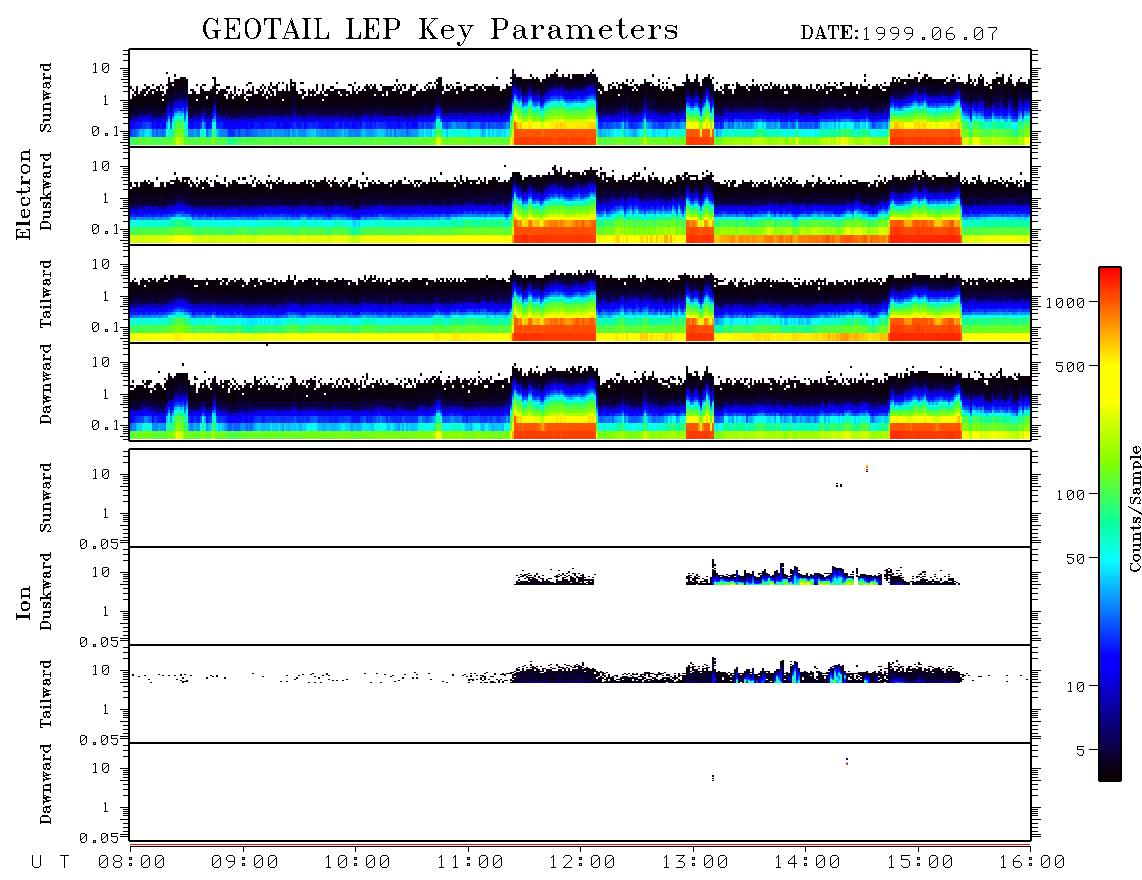Image resolution: width=1142 pixels, height=880 pixels.
Task: Select the Ion "Sunward" panel label
Action: click(x=46, y=498)
